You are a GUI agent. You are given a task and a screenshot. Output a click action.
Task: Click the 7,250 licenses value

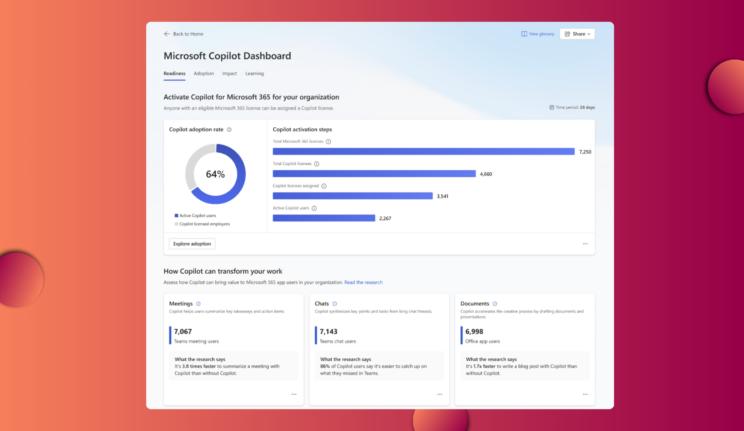pyautogui.click(x=585, y=152)
